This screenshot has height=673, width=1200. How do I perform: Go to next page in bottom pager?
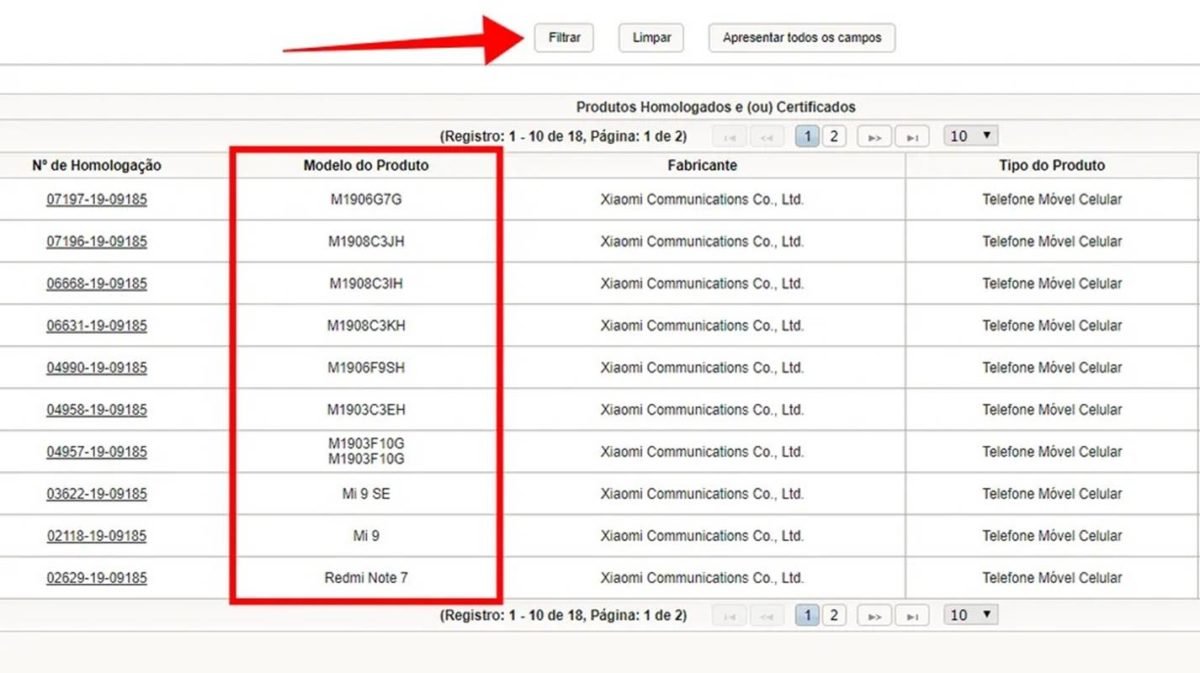pos(875,616)
